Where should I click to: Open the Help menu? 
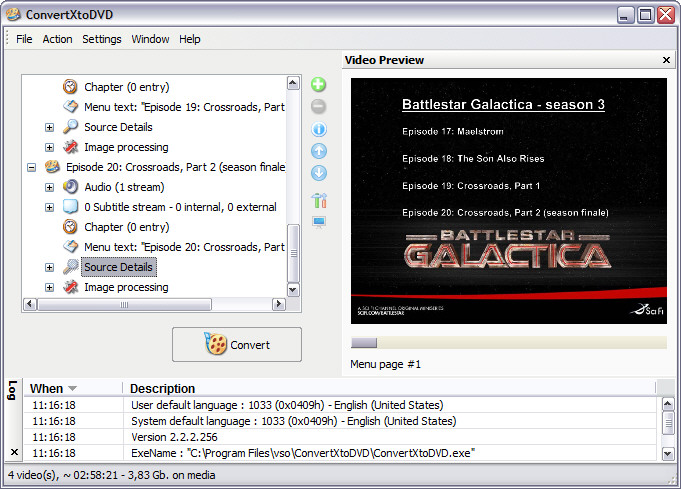[190, 39]
